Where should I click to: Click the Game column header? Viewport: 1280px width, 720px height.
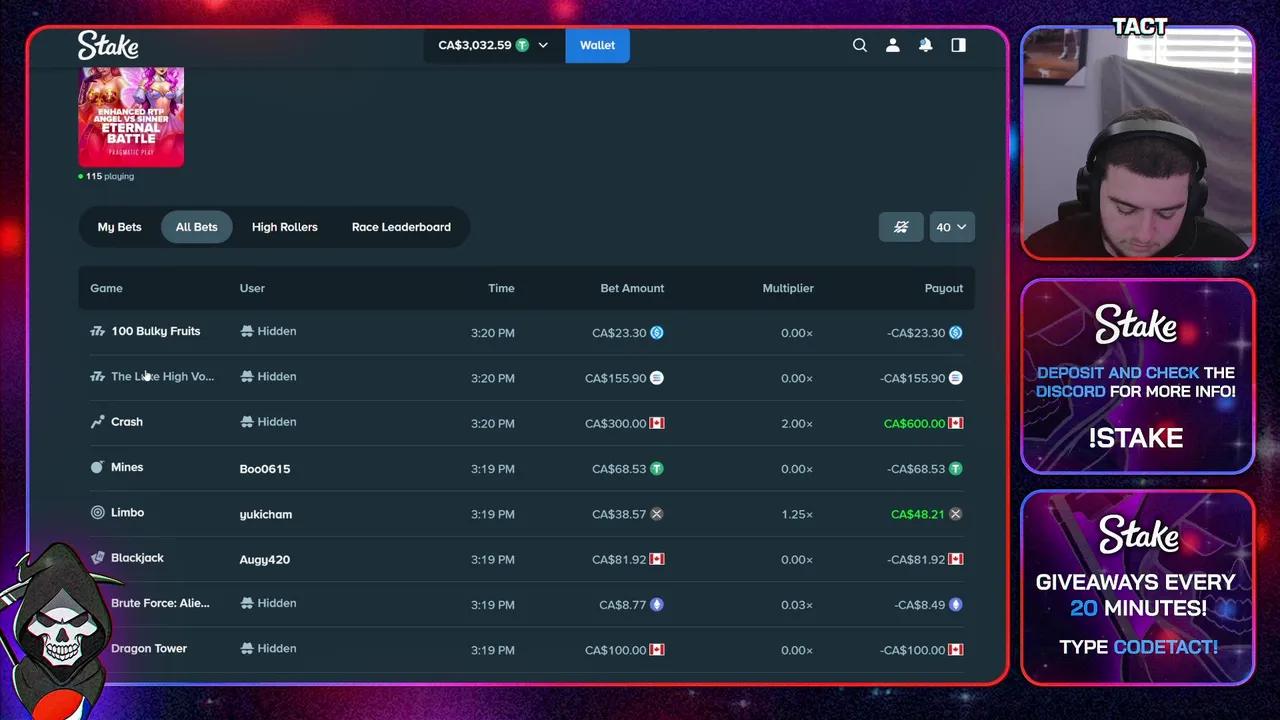(x=106, y=288)
